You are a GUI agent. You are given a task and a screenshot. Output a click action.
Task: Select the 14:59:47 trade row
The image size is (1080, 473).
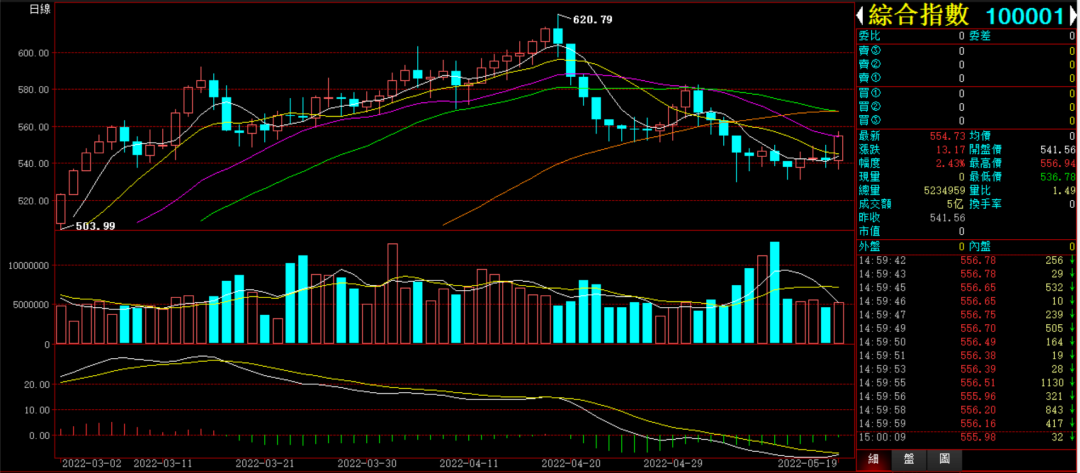966,315
